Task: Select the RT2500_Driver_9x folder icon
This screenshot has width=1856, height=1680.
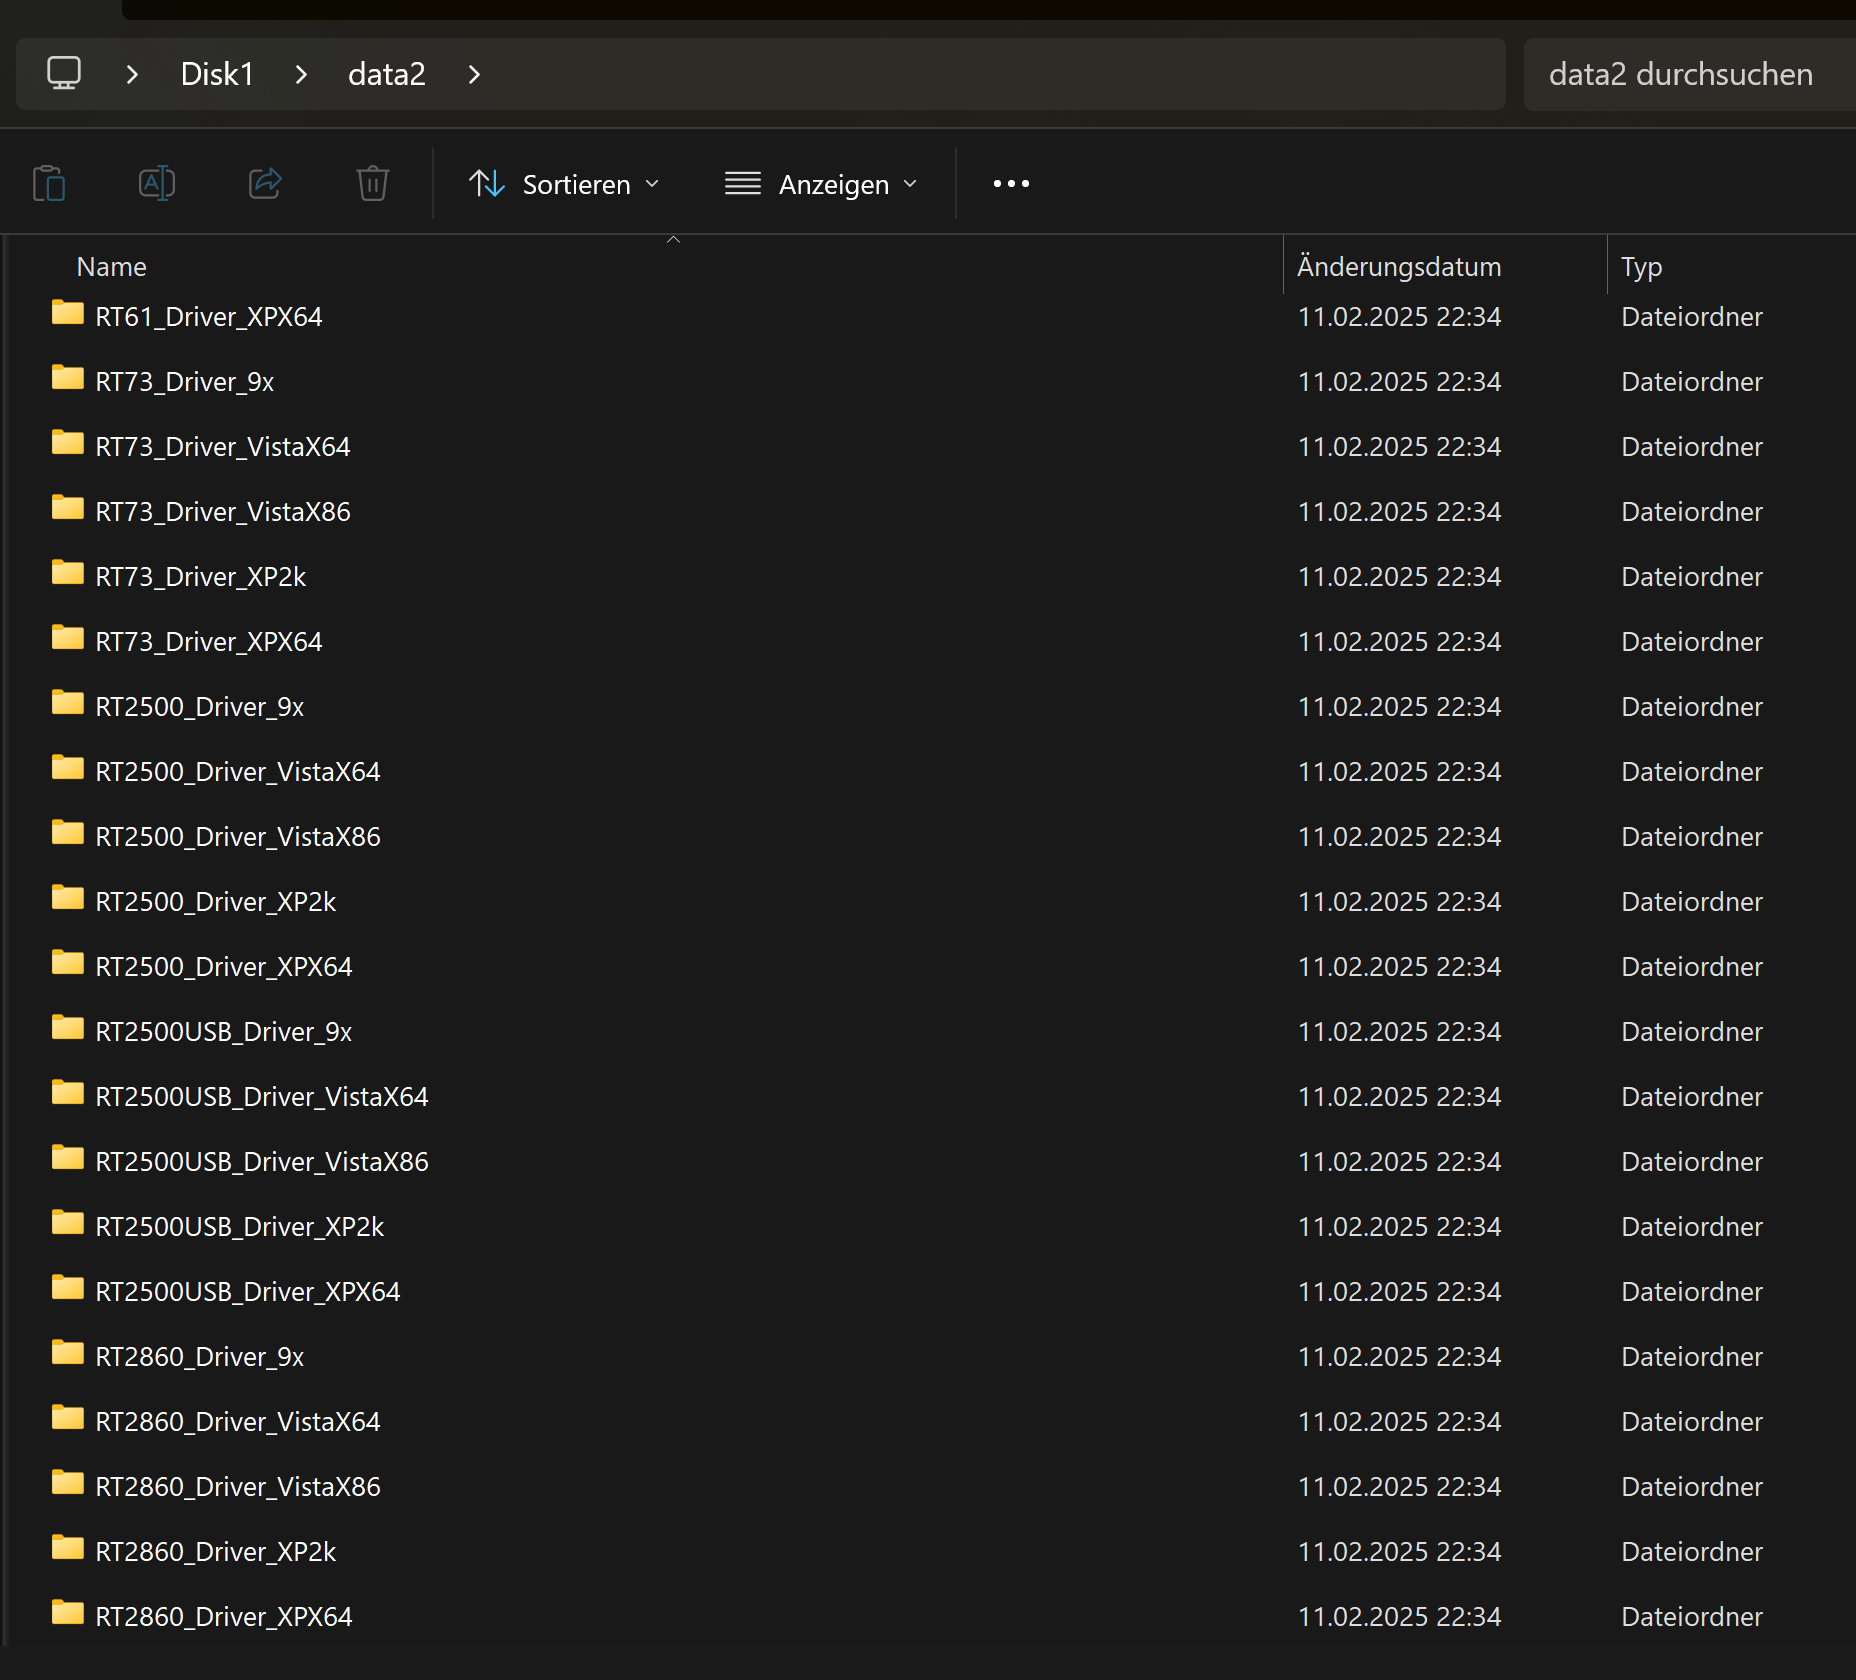Action: click(68, 703)
